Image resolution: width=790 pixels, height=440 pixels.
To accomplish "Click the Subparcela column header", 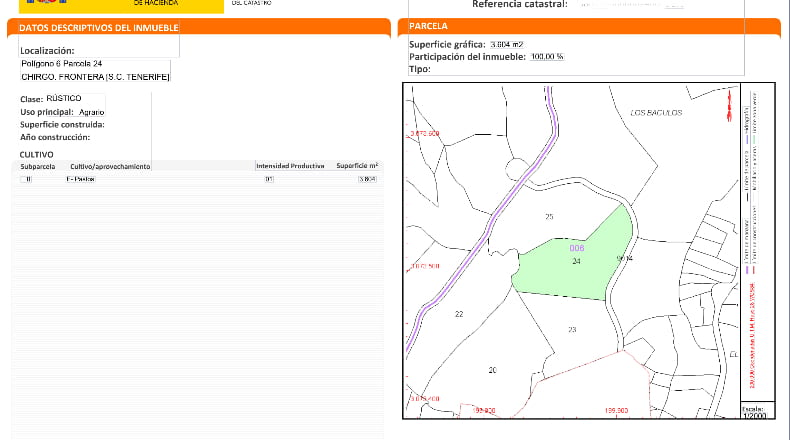I will [x=38, y=166].
